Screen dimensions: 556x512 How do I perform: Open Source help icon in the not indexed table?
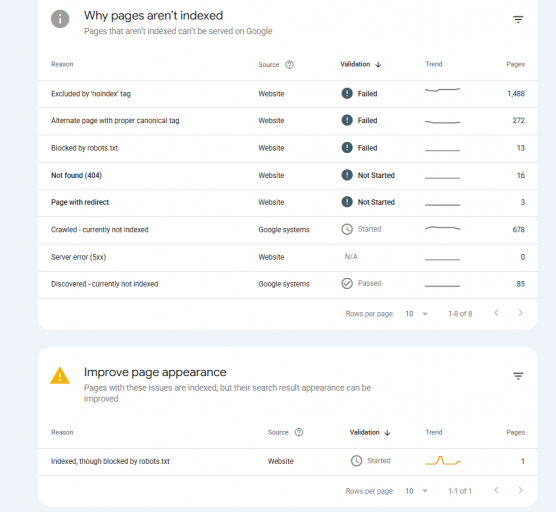(x=289, y=65)
